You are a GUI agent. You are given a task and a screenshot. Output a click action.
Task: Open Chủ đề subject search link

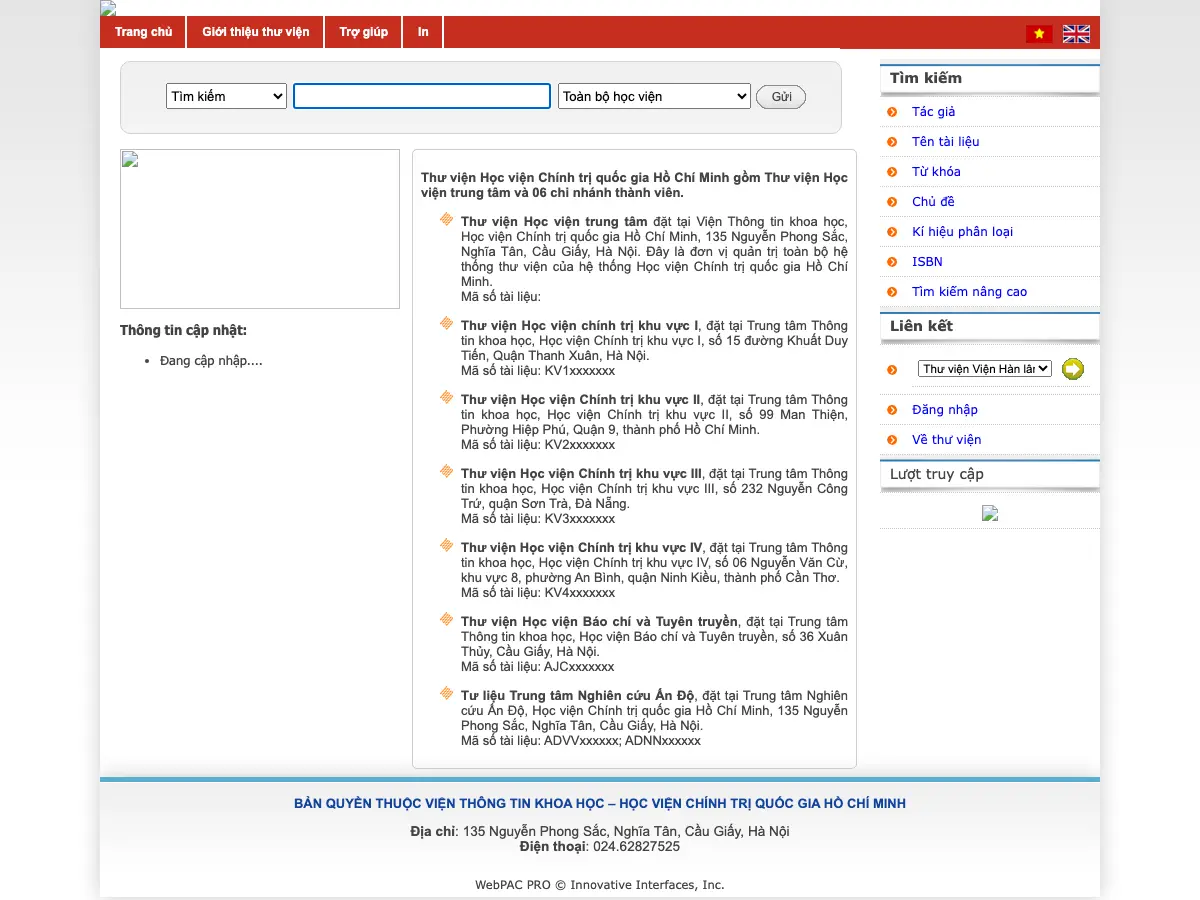pyautogui.click(x=933, y=202)
